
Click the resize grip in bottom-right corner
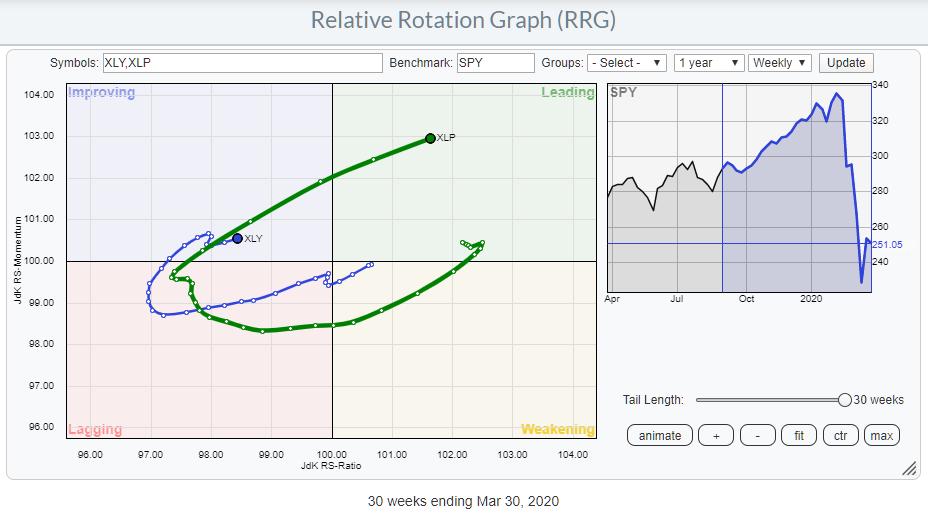[x=909, y=468]
